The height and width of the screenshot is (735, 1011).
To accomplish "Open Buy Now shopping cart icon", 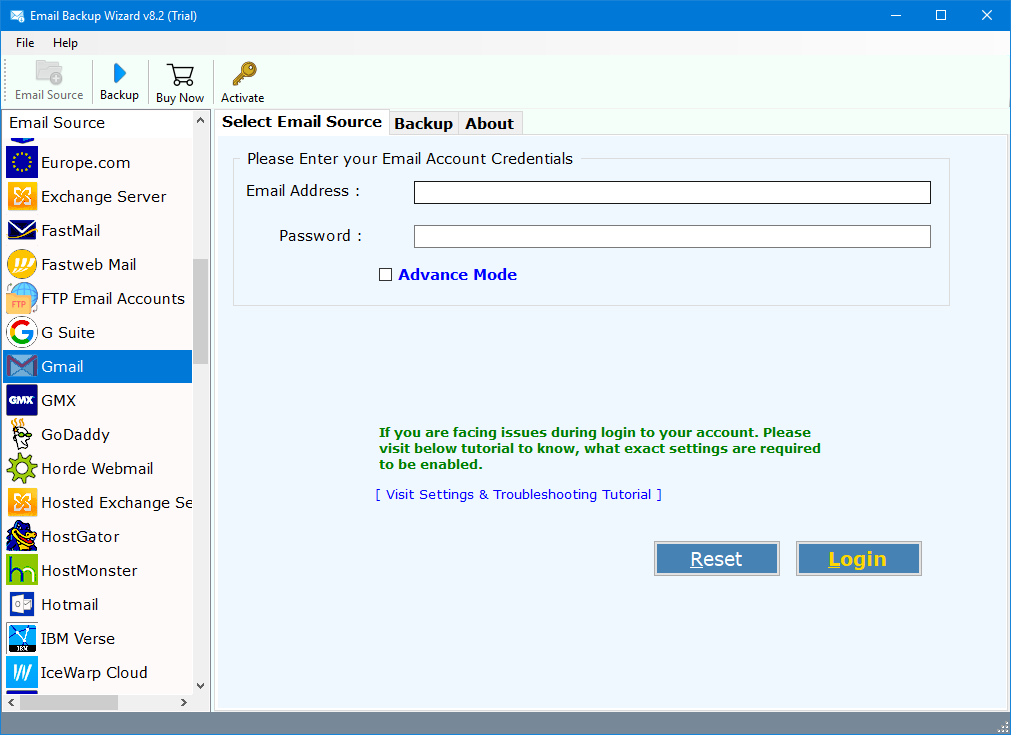I will pos(180,75).
